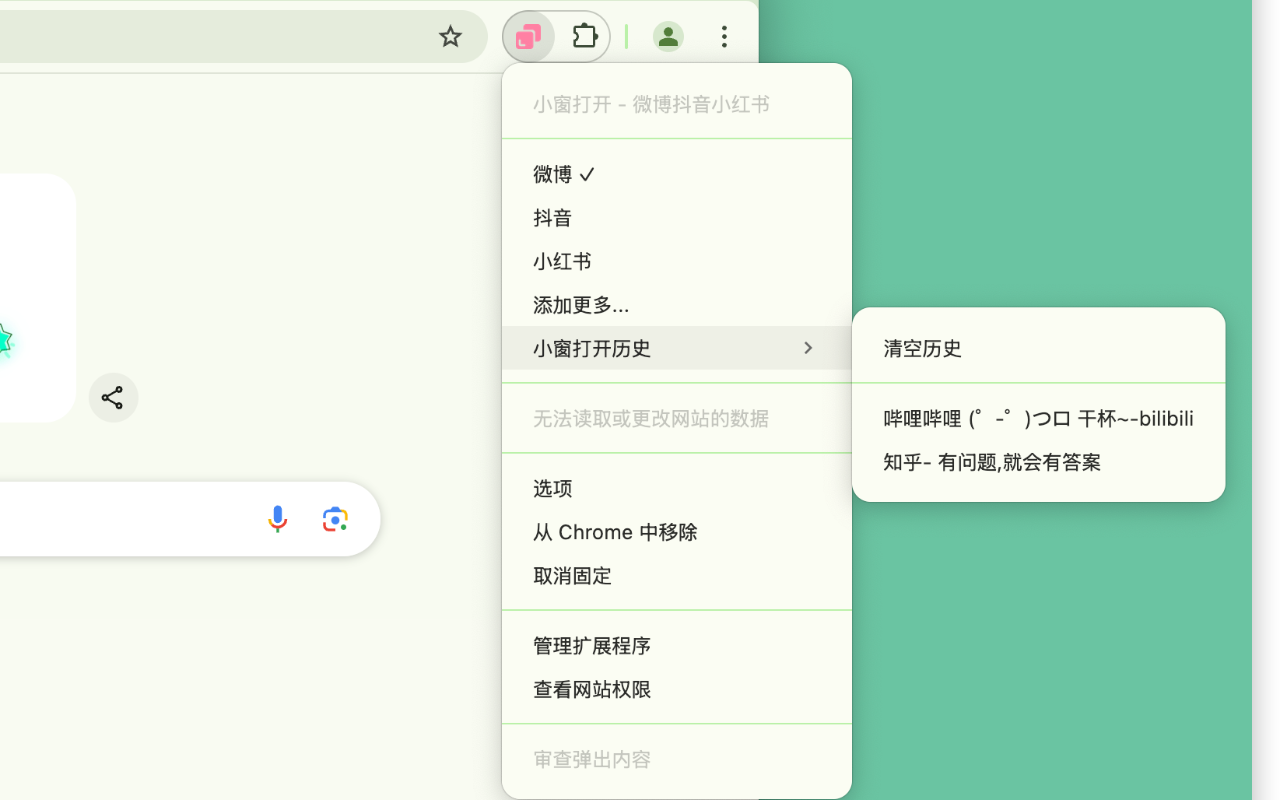Click the bookmark star icon

pyautogui.click(x=450, y=36)
